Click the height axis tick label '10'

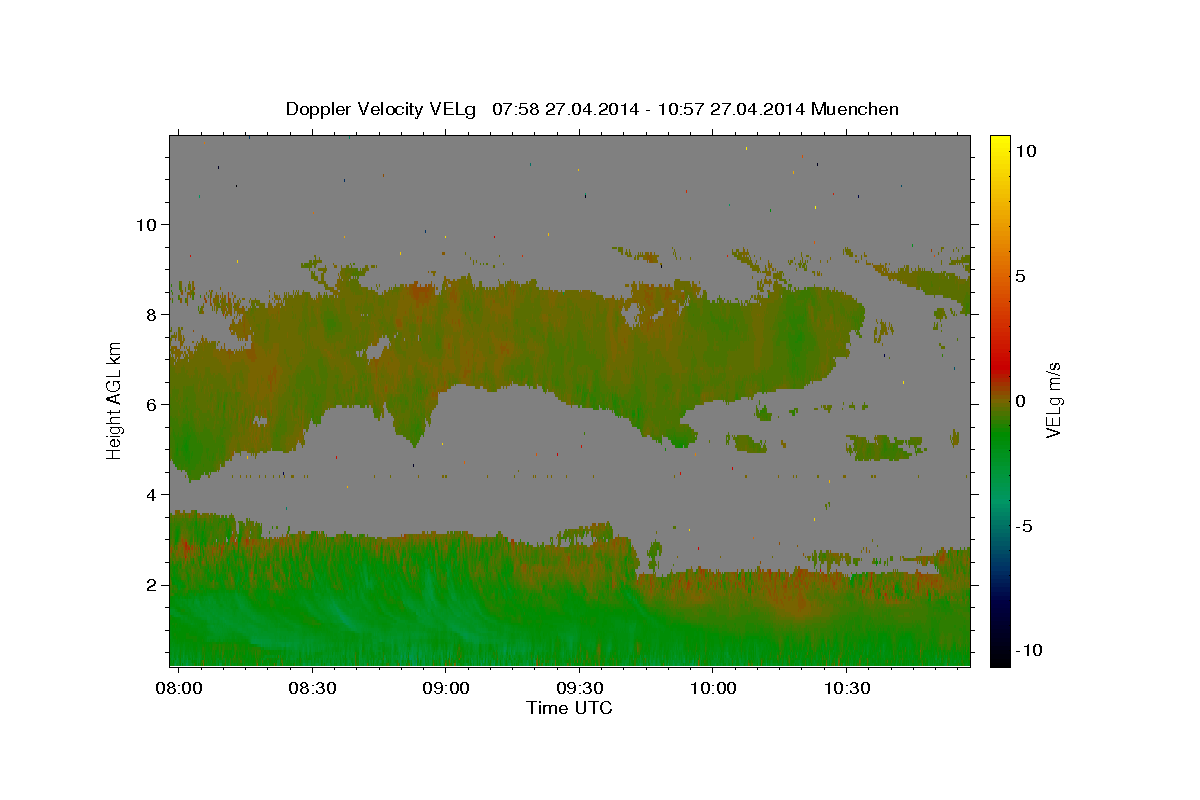145,224
